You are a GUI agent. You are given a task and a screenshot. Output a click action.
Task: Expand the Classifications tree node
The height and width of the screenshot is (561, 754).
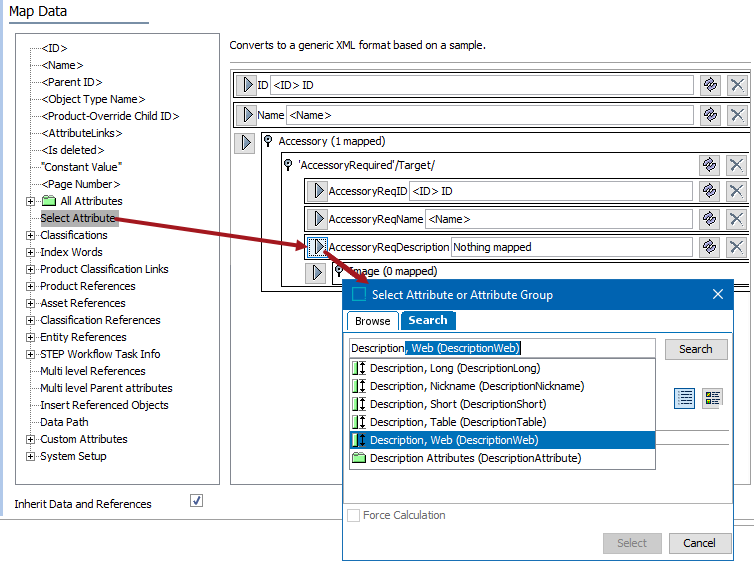point(31,235)
